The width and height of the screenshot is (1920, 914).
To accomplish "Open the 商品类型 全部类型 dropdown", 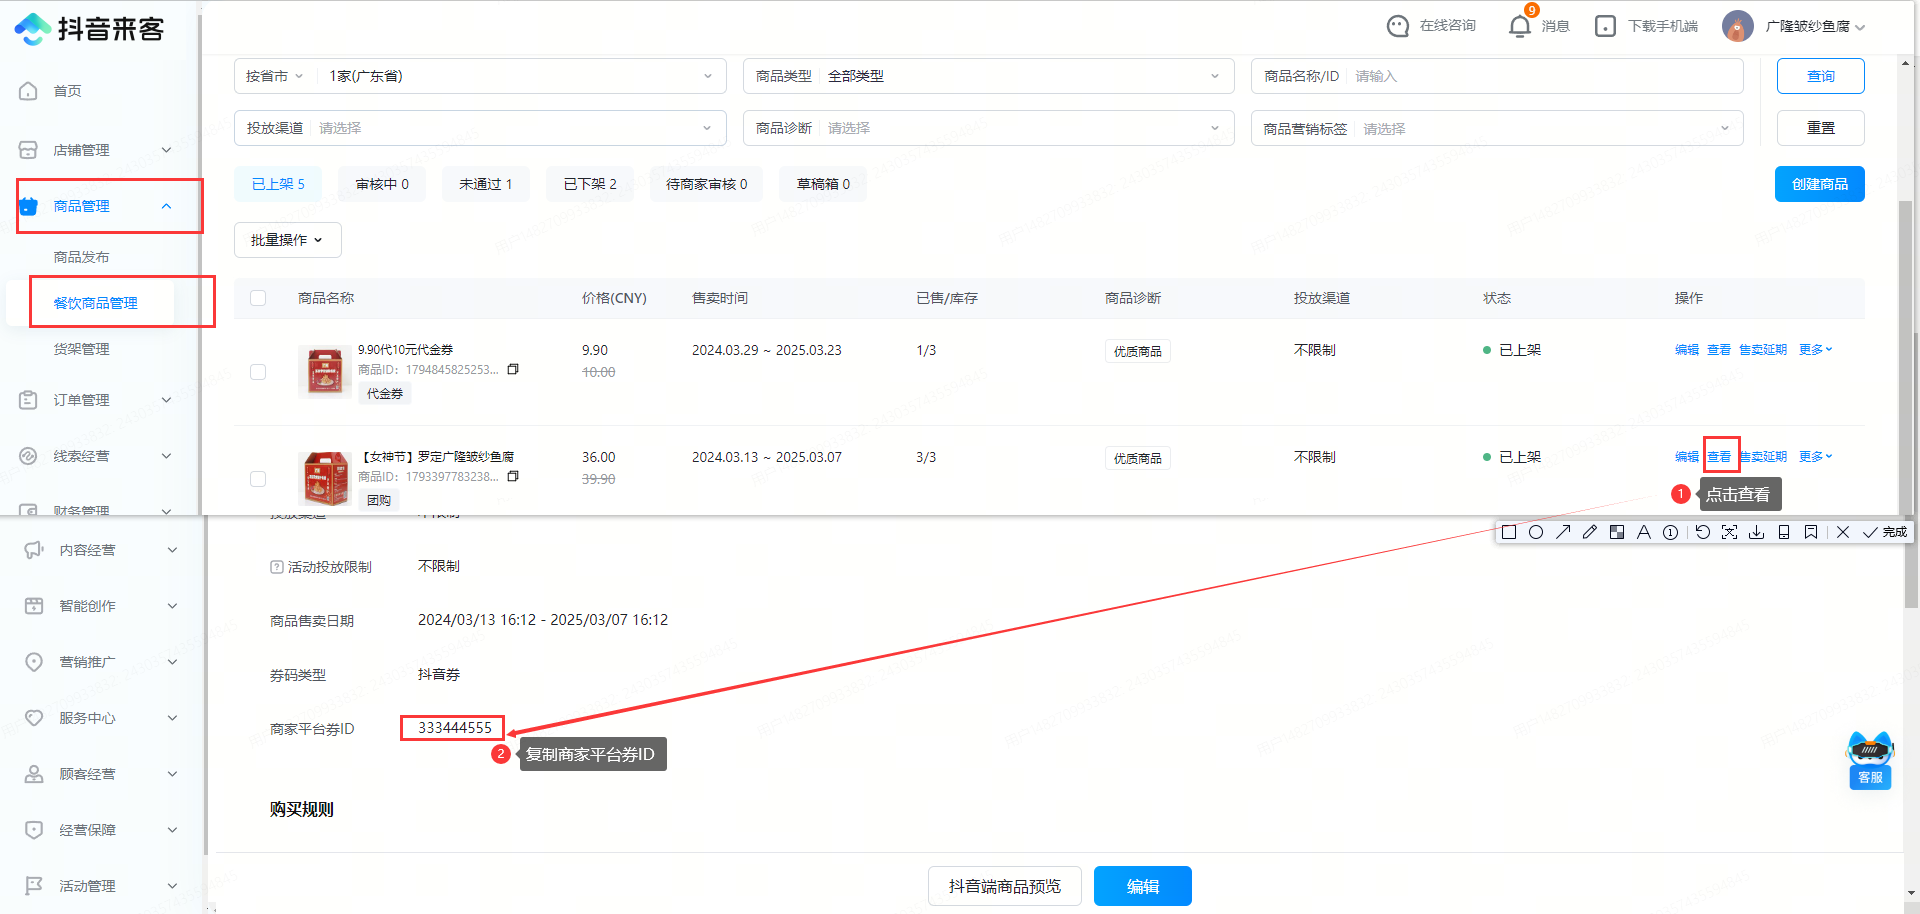I will [x=988, y=76].
